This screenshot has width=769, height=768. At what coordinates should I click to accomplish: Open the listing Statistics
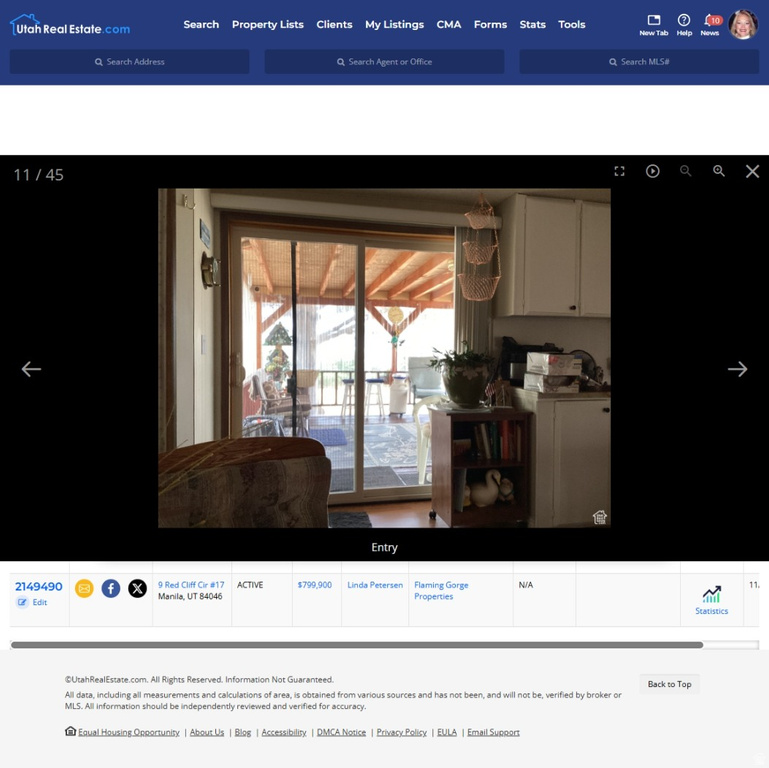711,600
